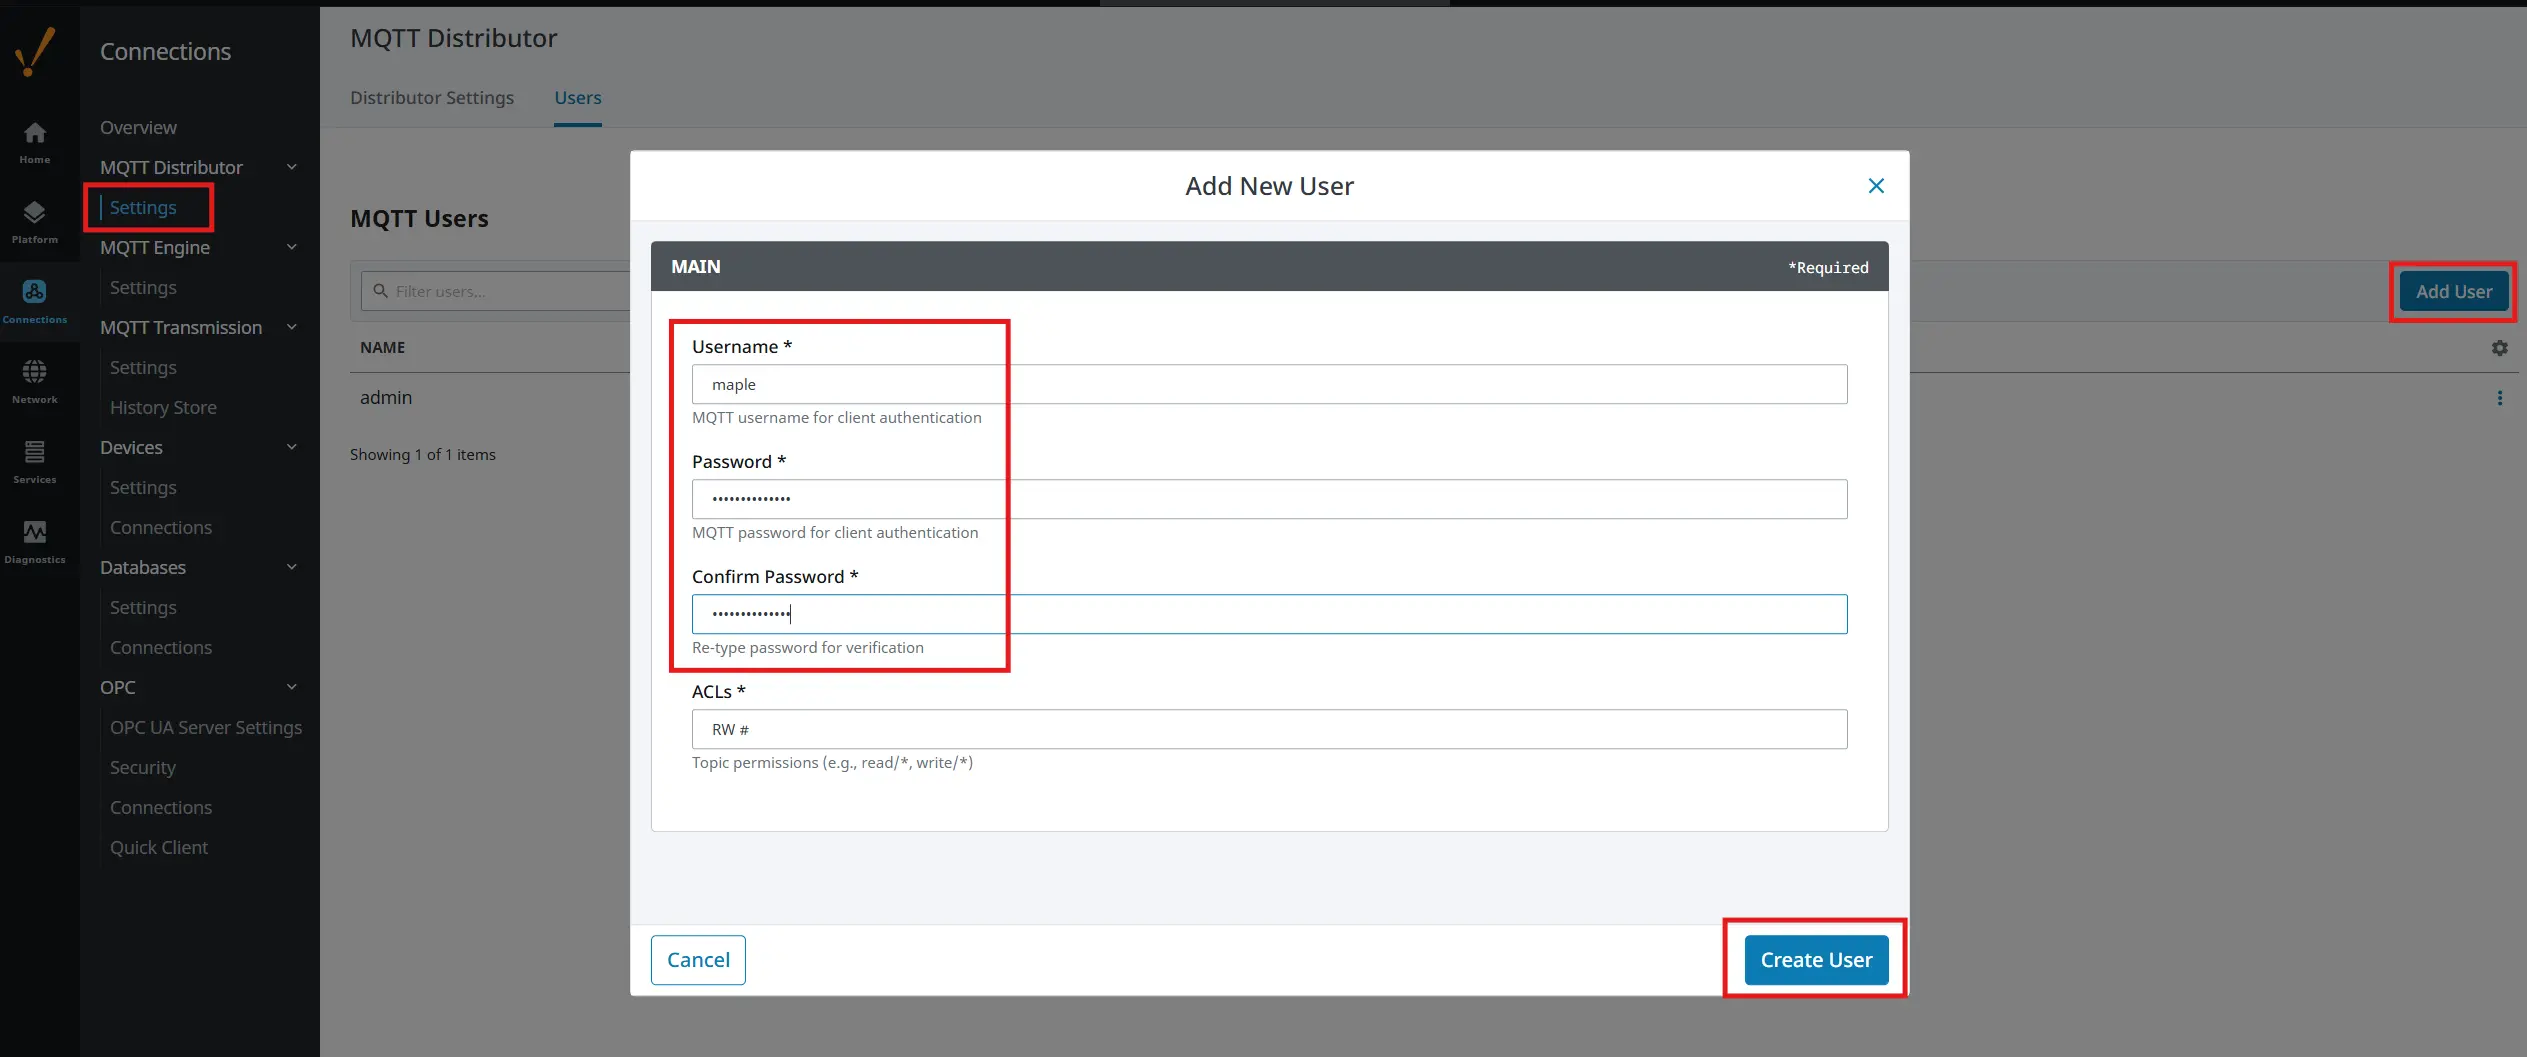Click the Add User button
Image resolution: width=2527 pixels, height=1057 pixels.
point(2452,291)
